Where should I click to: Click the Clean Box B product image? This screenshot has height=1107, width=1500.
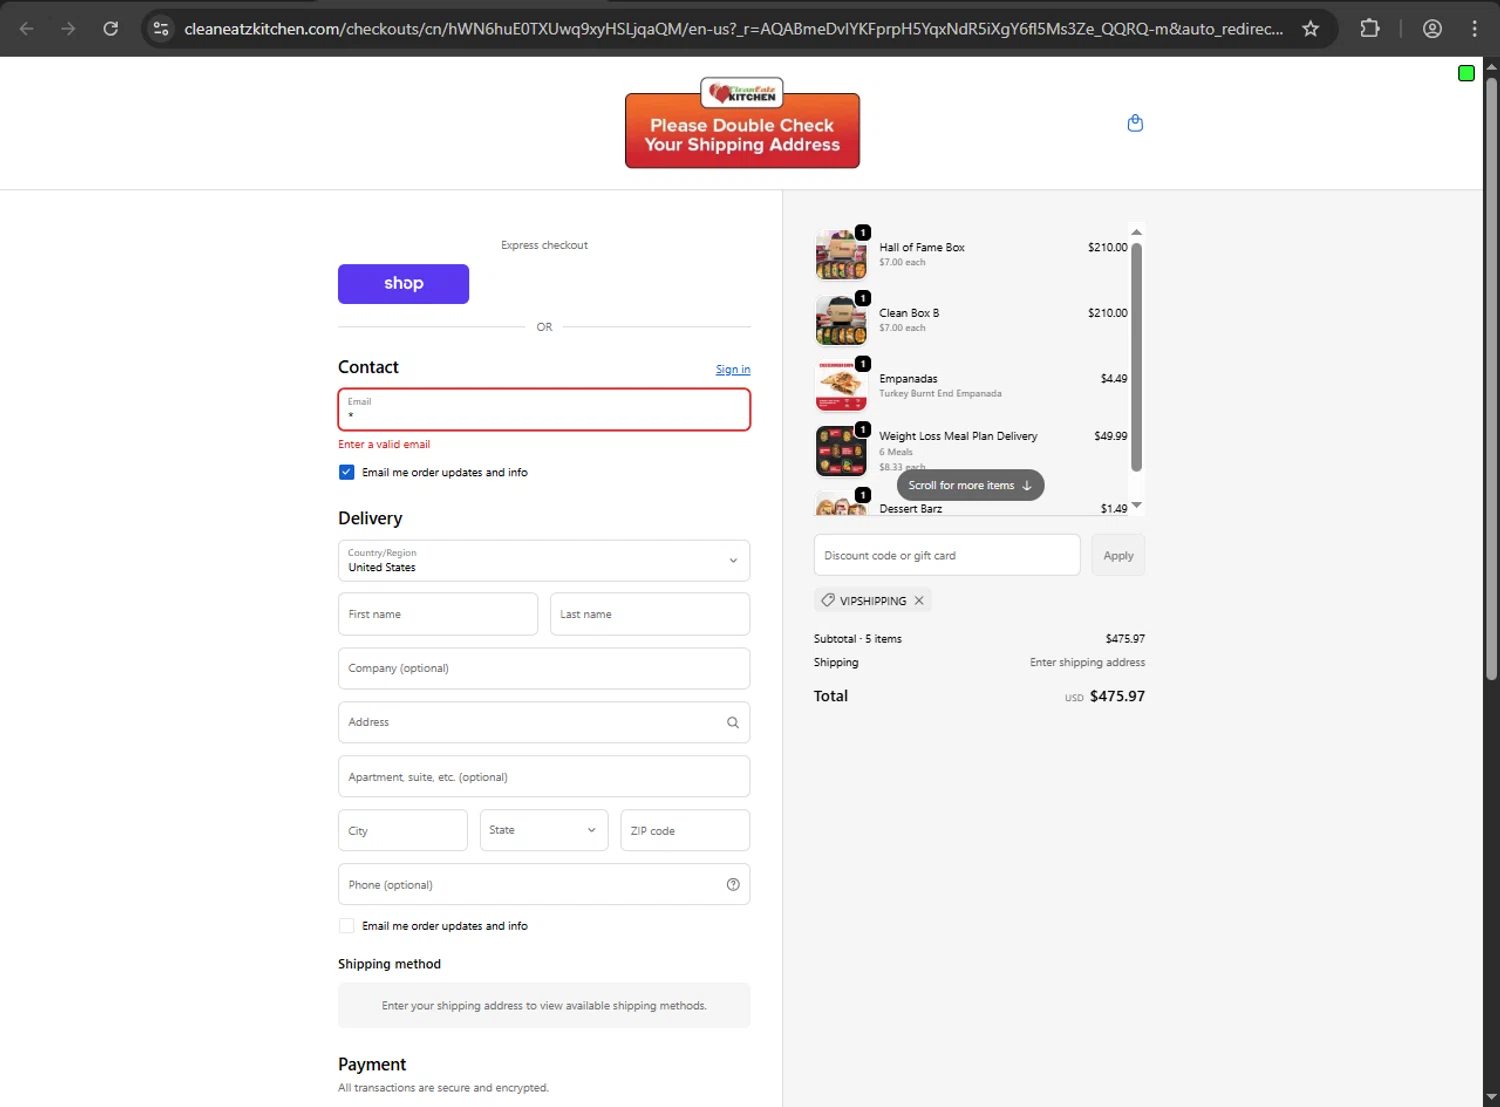[841, 320]
